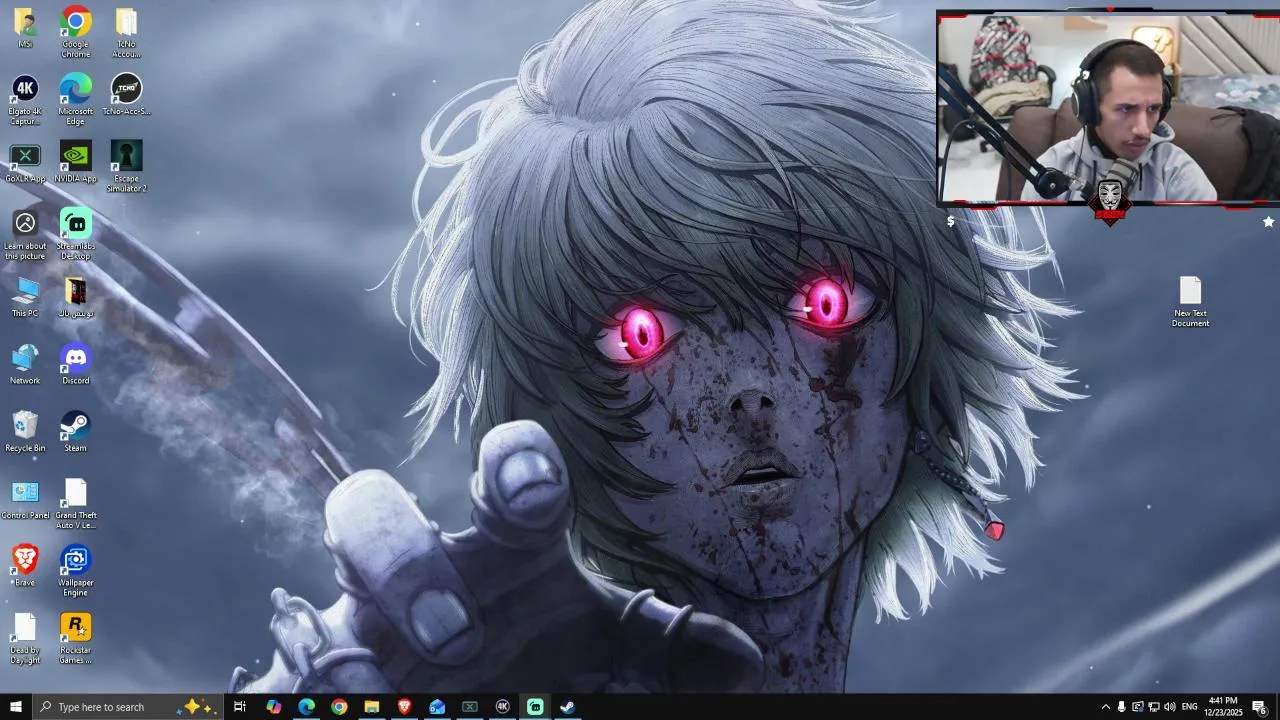Viewport: 1280px width, 720px height.
Task: Click the Learn about this picture icon
Action: pos(25,234)
